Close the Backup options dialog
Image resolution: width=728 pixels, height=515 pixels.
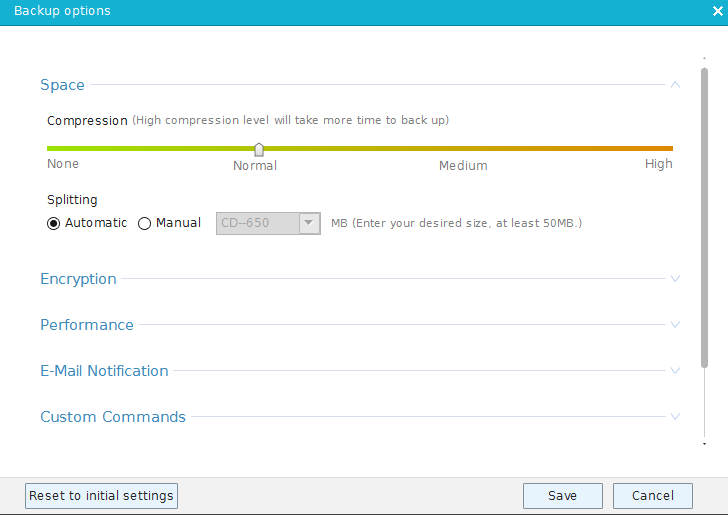718,11
